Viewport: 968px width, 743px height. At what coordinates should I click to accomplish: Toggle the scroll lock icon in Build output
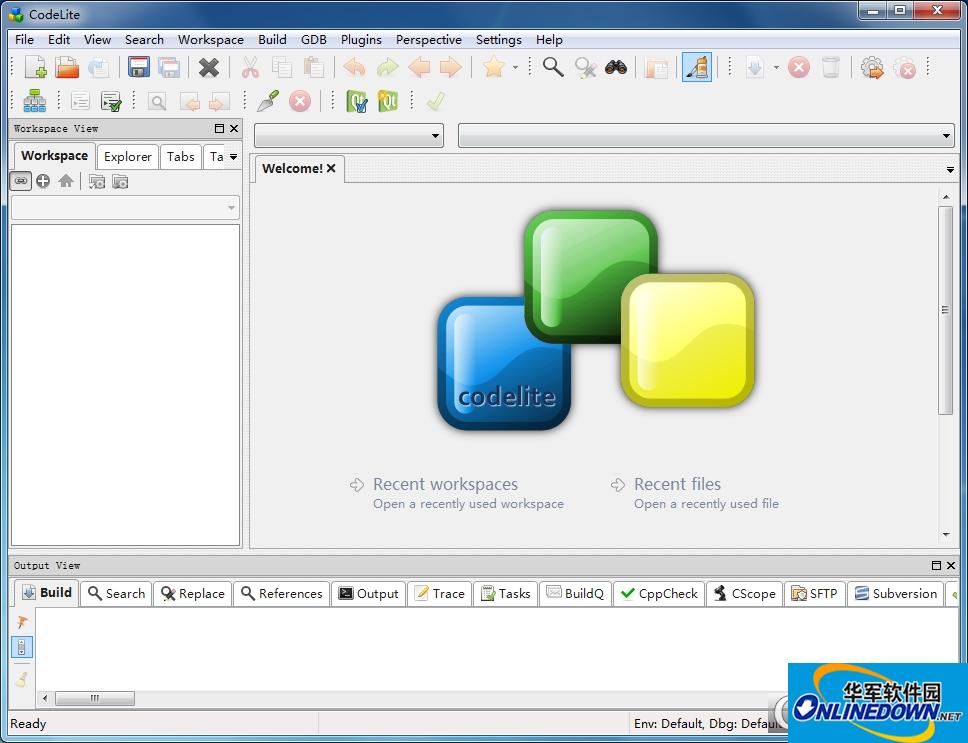point(22,647)
